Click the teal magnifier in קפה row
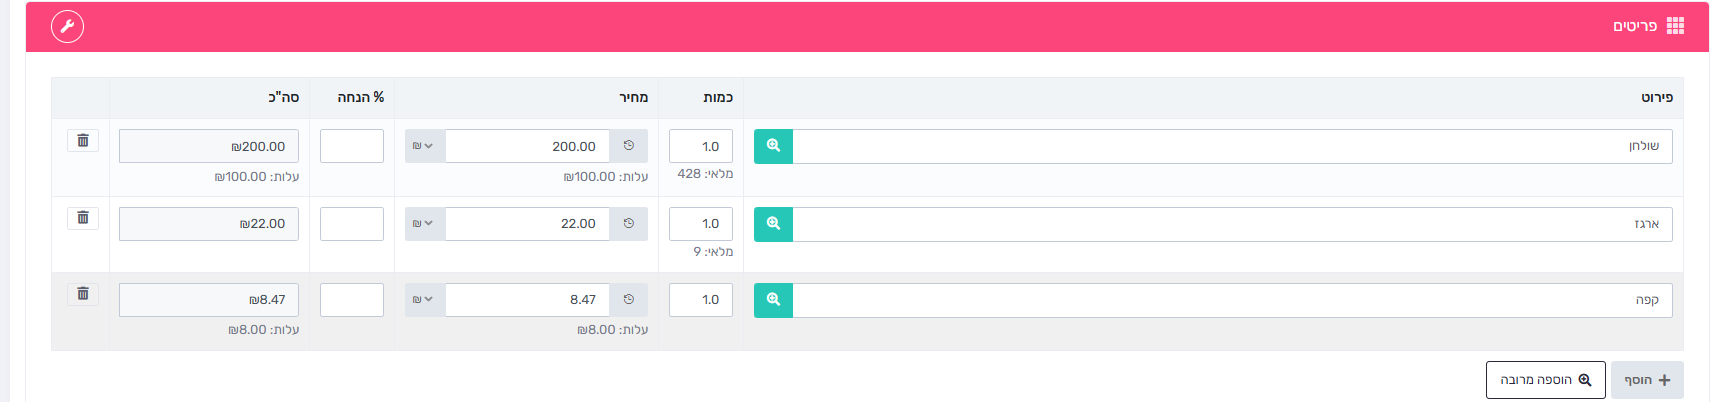1721x402 pixels. click(x=773, y=300)
